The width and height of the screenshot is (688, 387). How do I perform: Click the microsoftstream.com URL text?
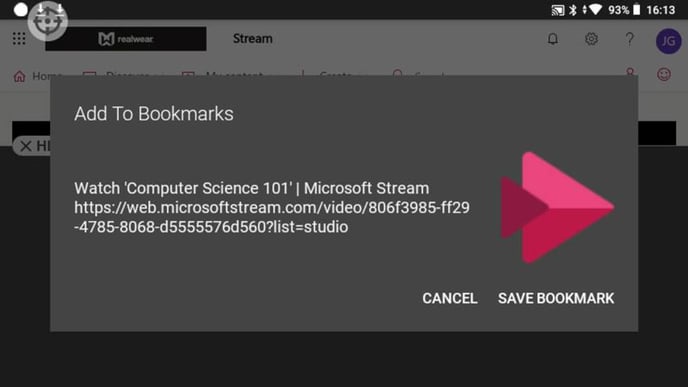272,217
